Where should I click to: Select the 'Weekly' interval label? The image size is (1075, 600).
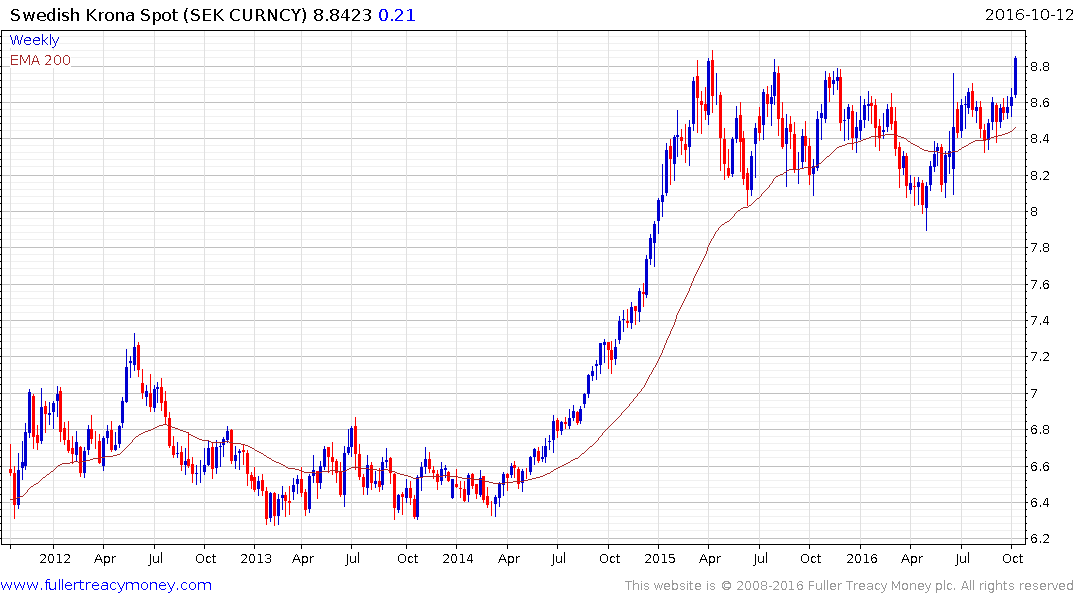pos(34,40)
